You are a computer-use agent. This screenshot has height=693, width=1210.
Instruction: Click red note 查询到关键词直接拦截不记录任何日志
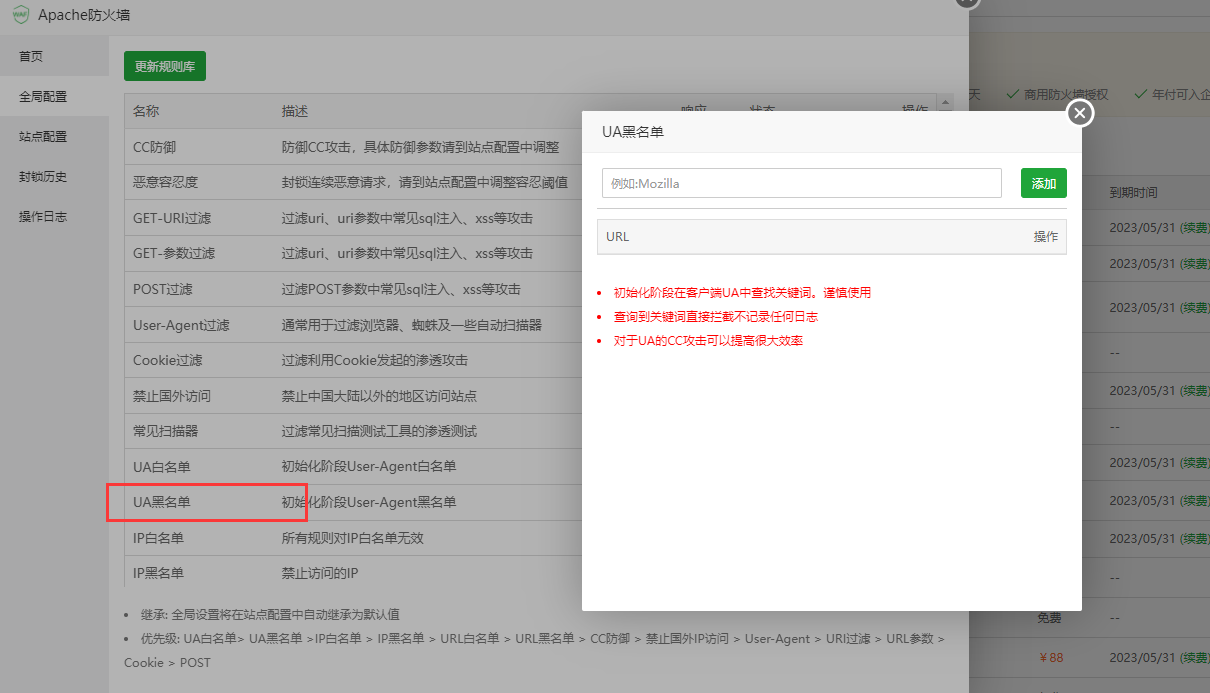coord(716,317)
